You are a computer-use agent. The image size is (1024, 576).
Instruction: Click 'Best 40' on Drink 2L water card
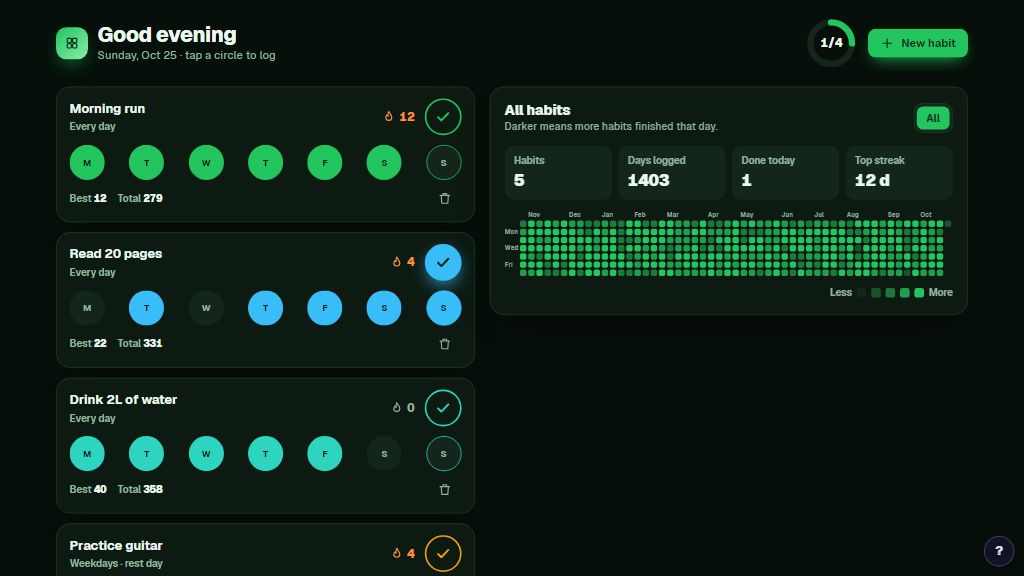point(88,489)
